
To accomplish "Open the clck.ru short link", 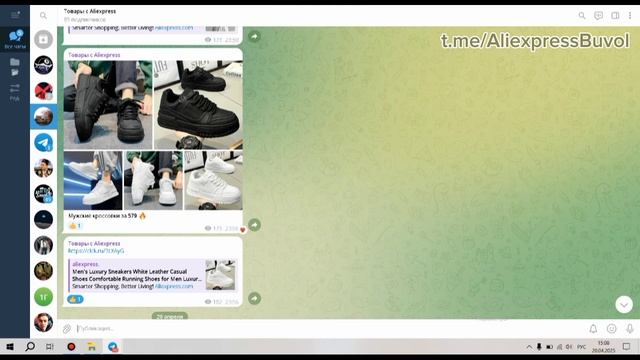I will (x=96, y=251).
